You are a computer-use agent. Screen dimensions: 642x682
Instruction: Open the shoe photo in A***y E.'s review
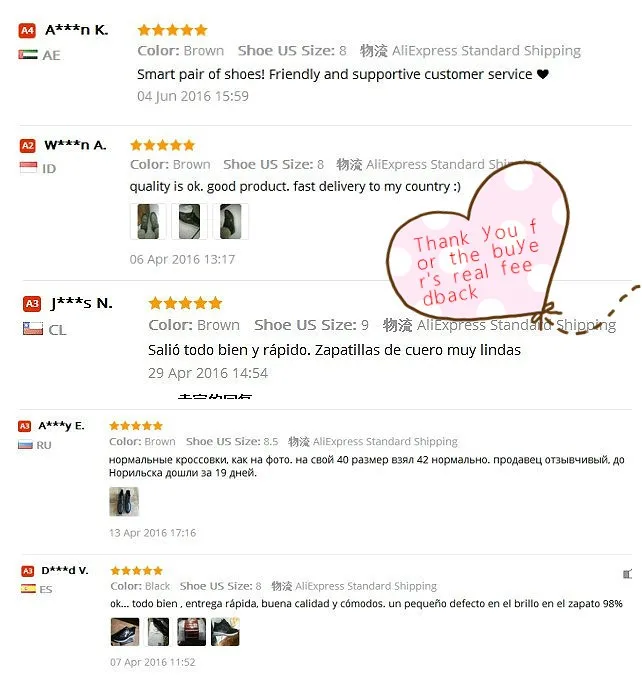(124, 501)
